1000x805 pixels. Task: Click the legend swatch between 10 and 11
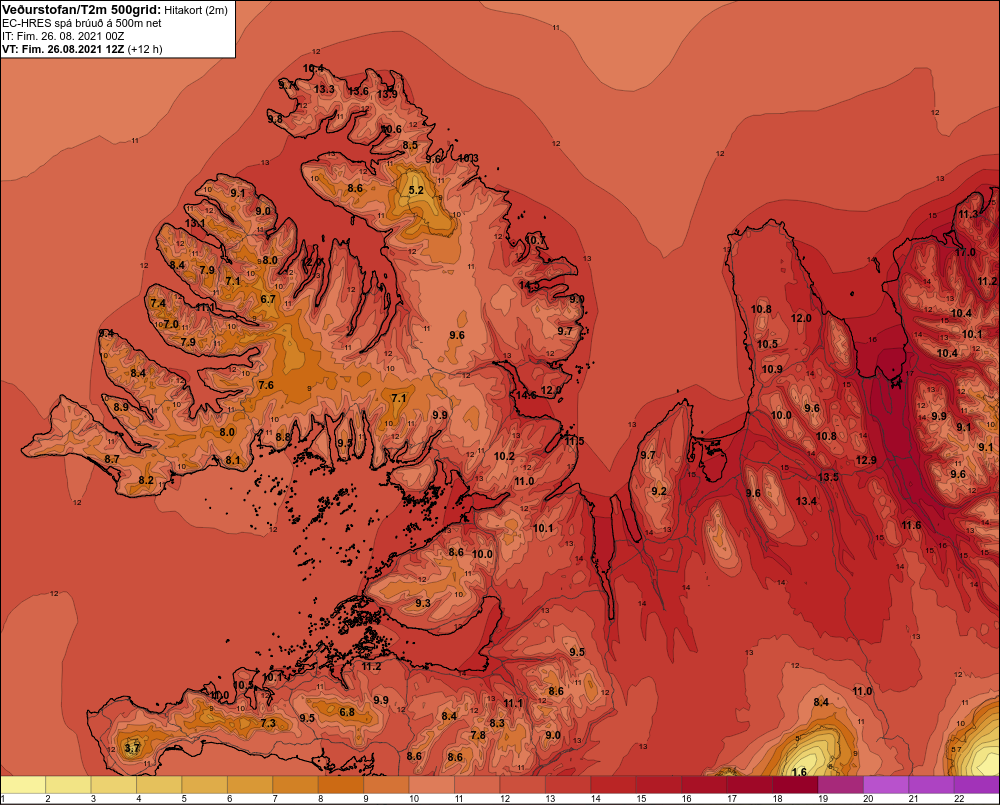coord(432,785)
